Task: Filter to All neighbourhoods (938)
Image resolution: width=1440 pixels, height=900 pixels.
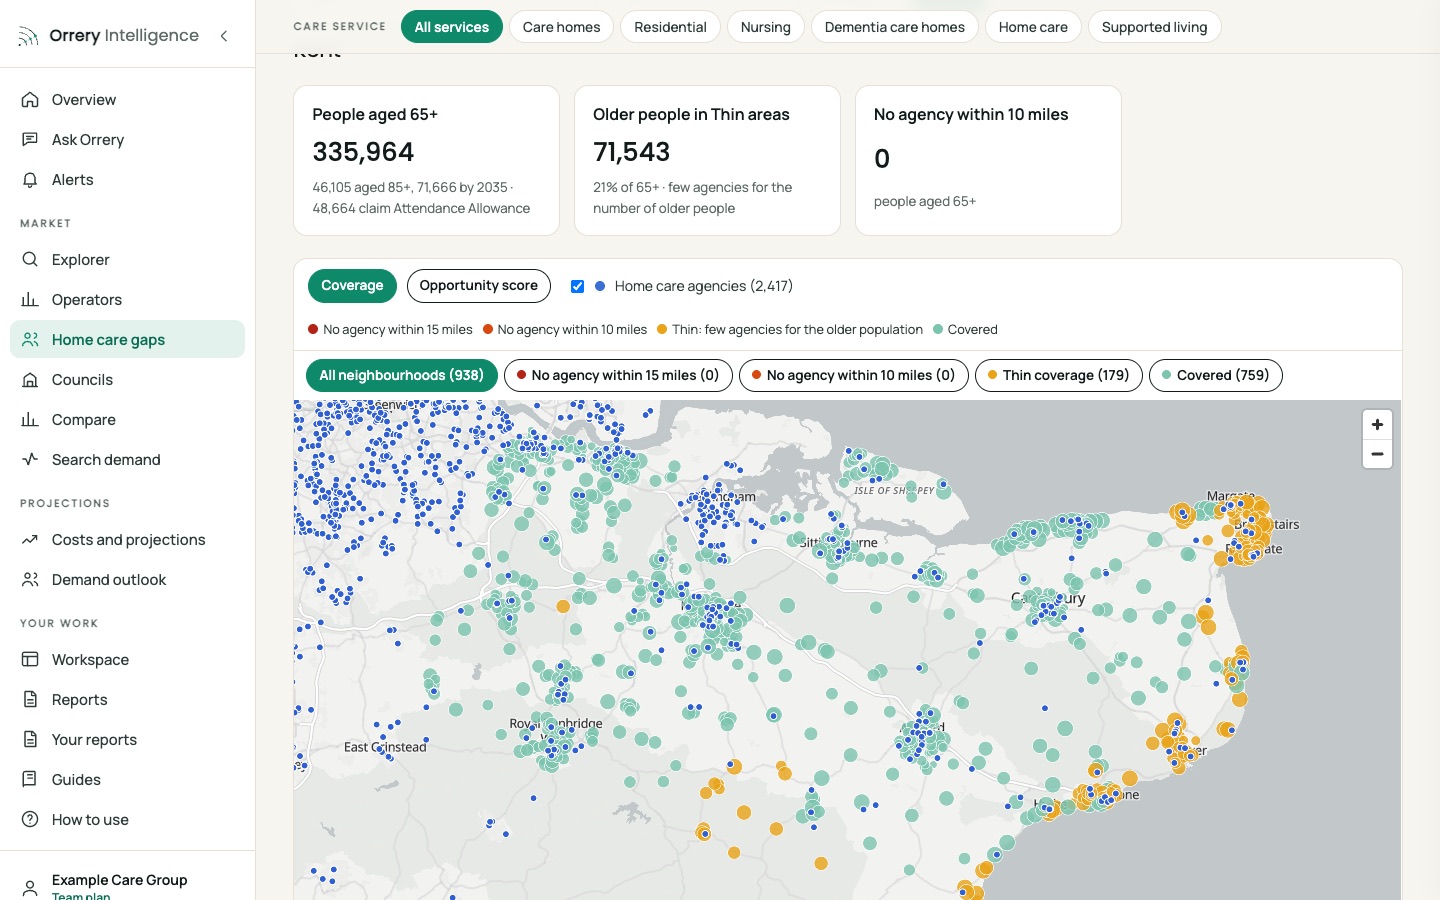Action: tap(402, 376)
